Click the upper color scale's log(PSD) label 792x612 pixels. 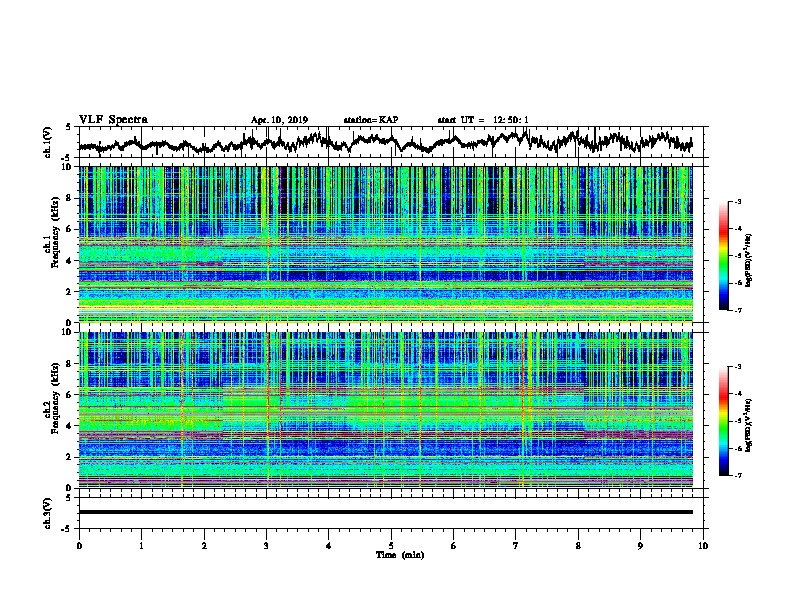[748, 260]
